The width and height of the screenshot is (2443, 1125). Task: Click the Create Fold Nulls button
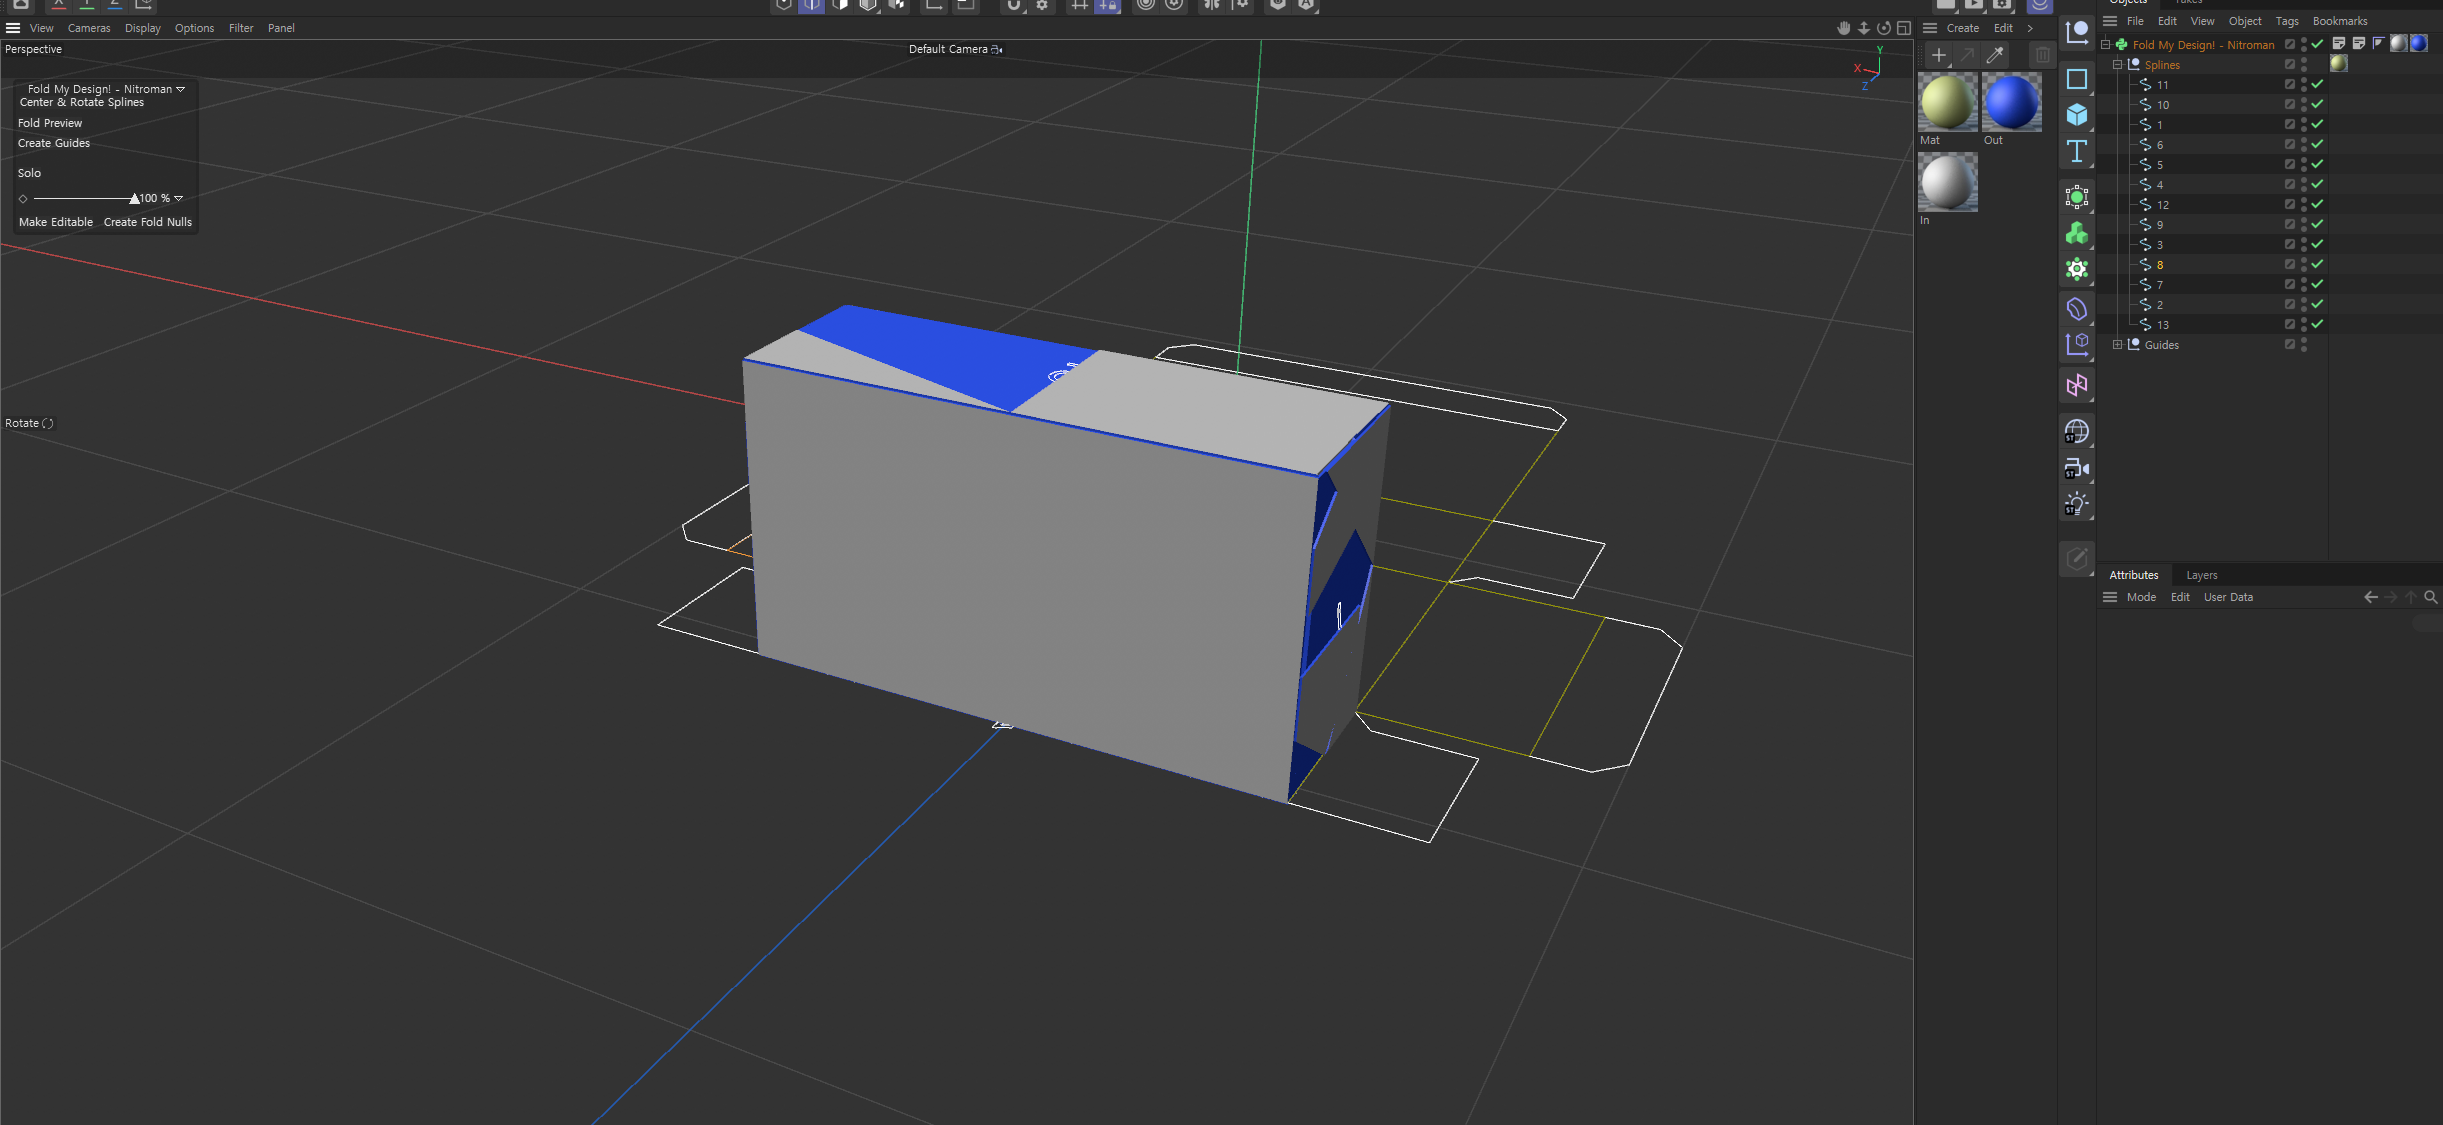[x=148, y=222]
